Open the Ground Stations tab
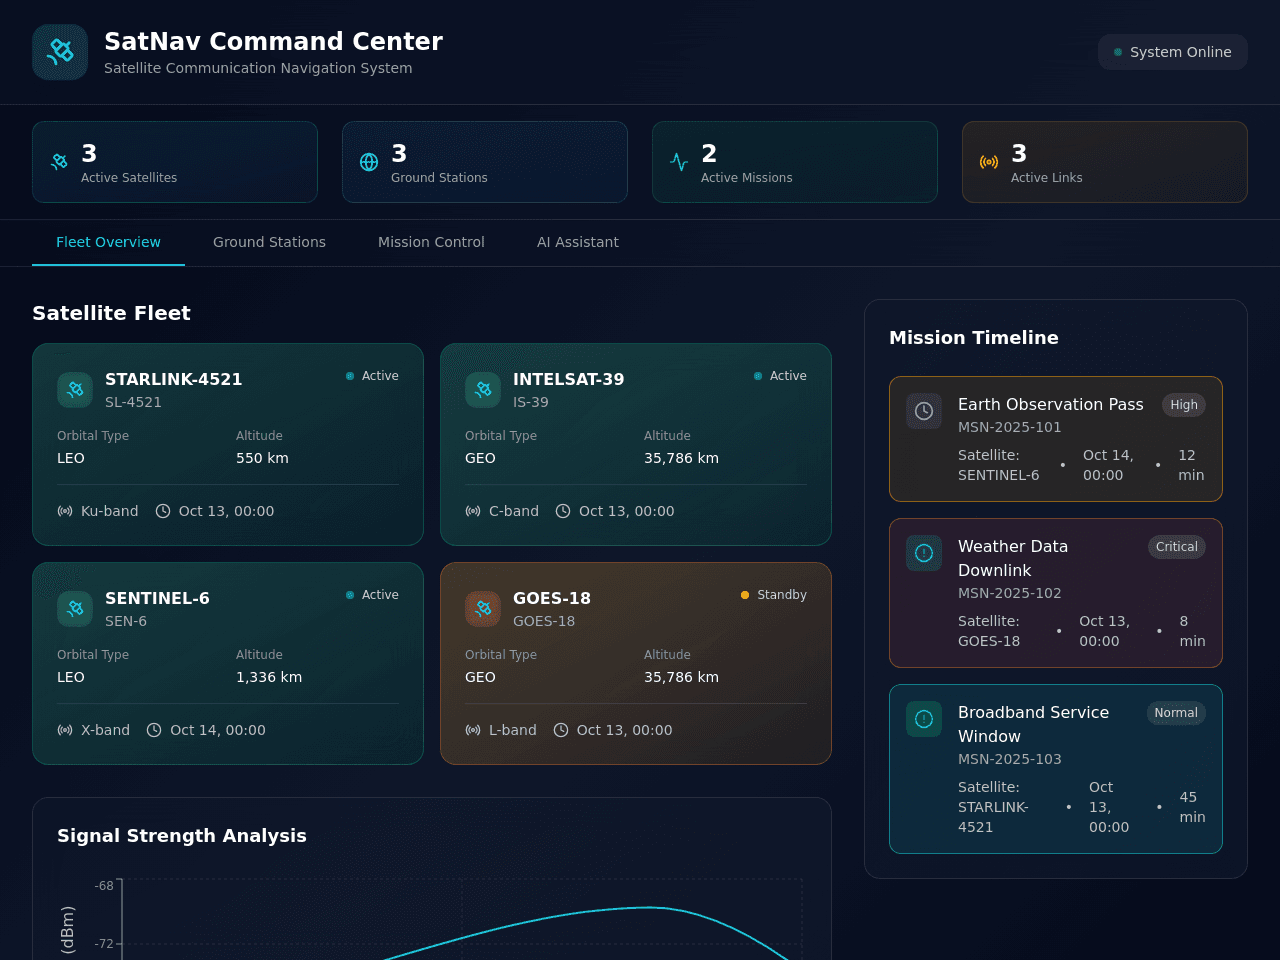Image resolution: width=1280 pixels, height=960 pixels. (x=269, y=242)
